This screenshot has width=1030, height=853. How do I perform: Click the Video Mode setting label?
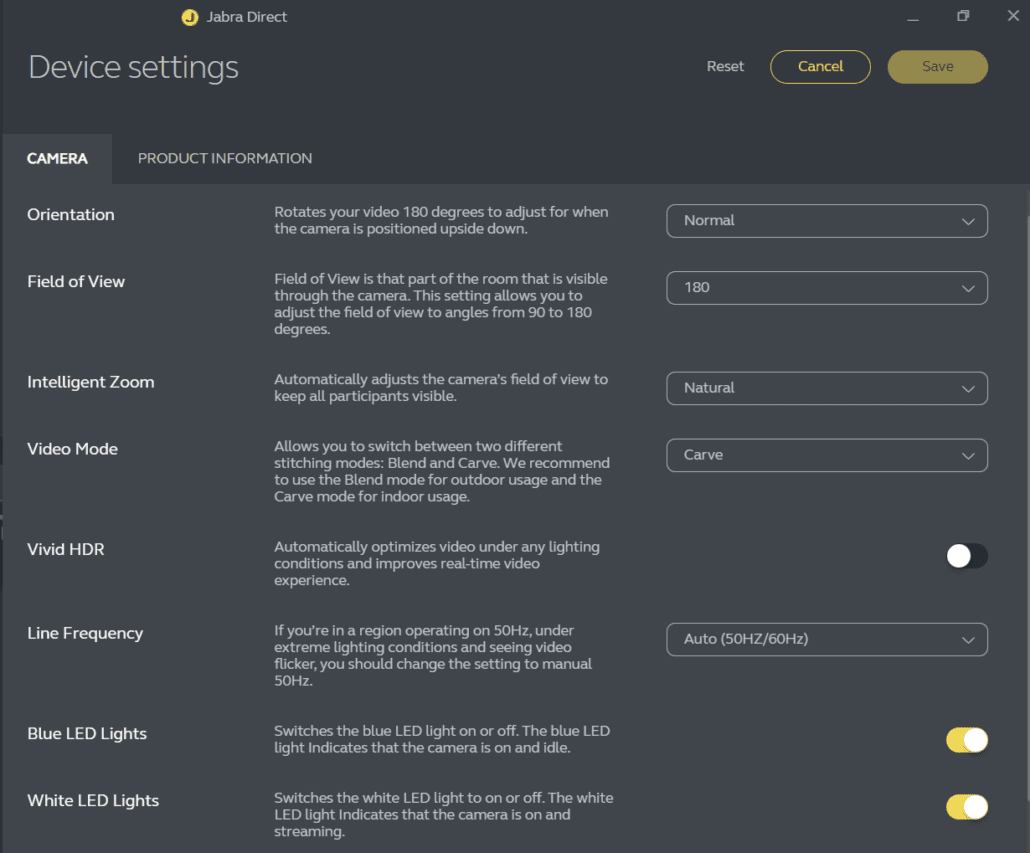[72, 449]
